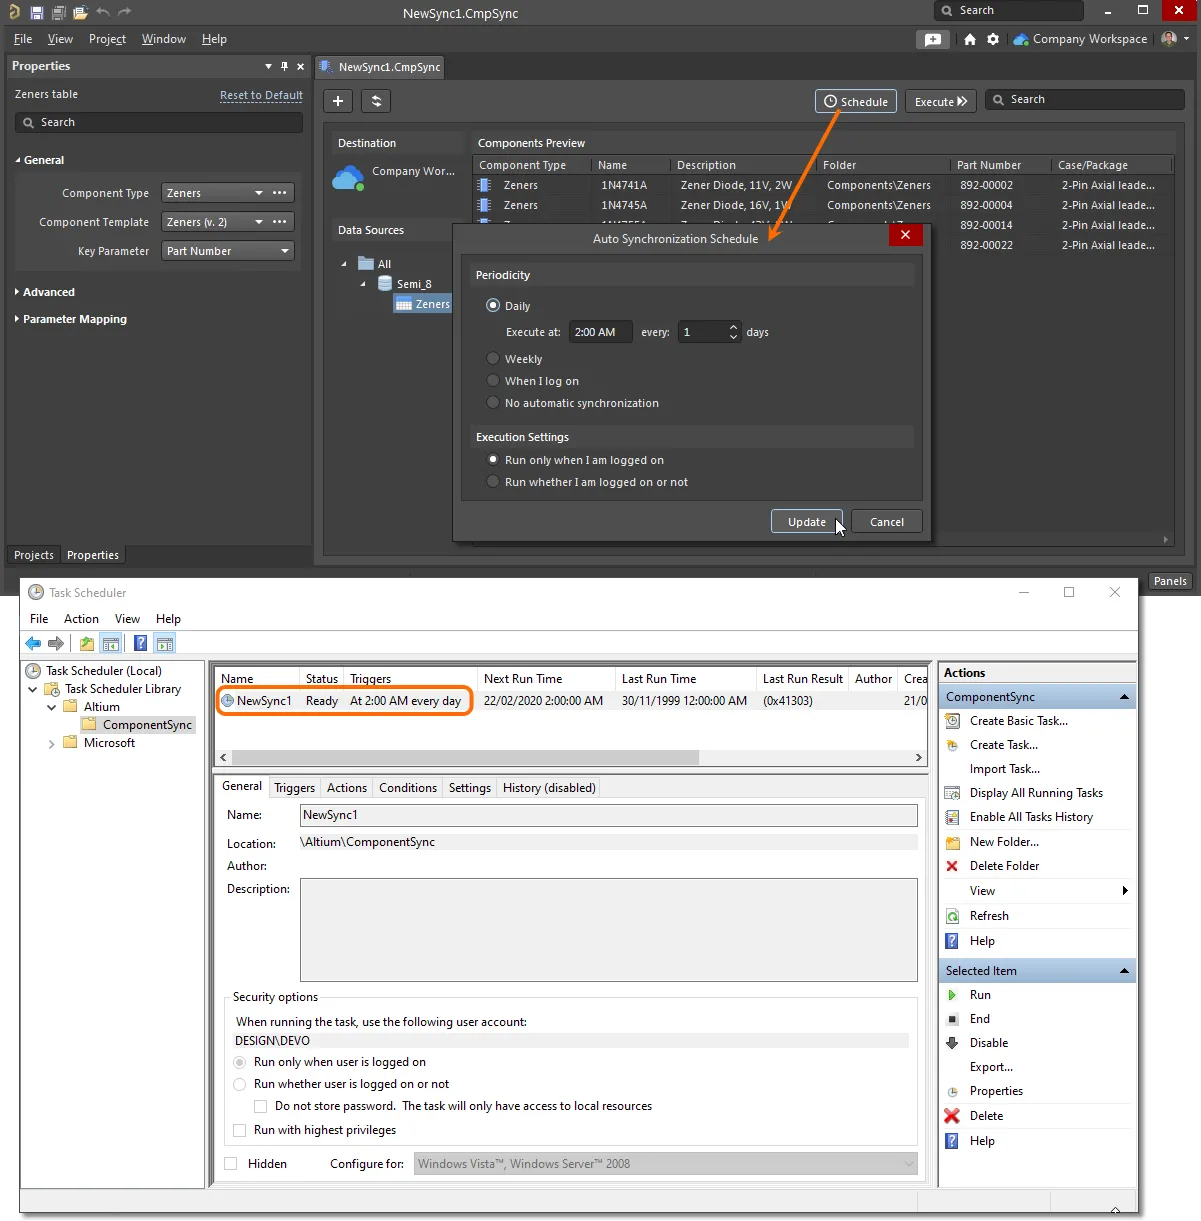The height and width of the screenshot is (1221, 1201).
Task: Click Cancel in the schedule dialog
Action: click(x=887, y=522)
